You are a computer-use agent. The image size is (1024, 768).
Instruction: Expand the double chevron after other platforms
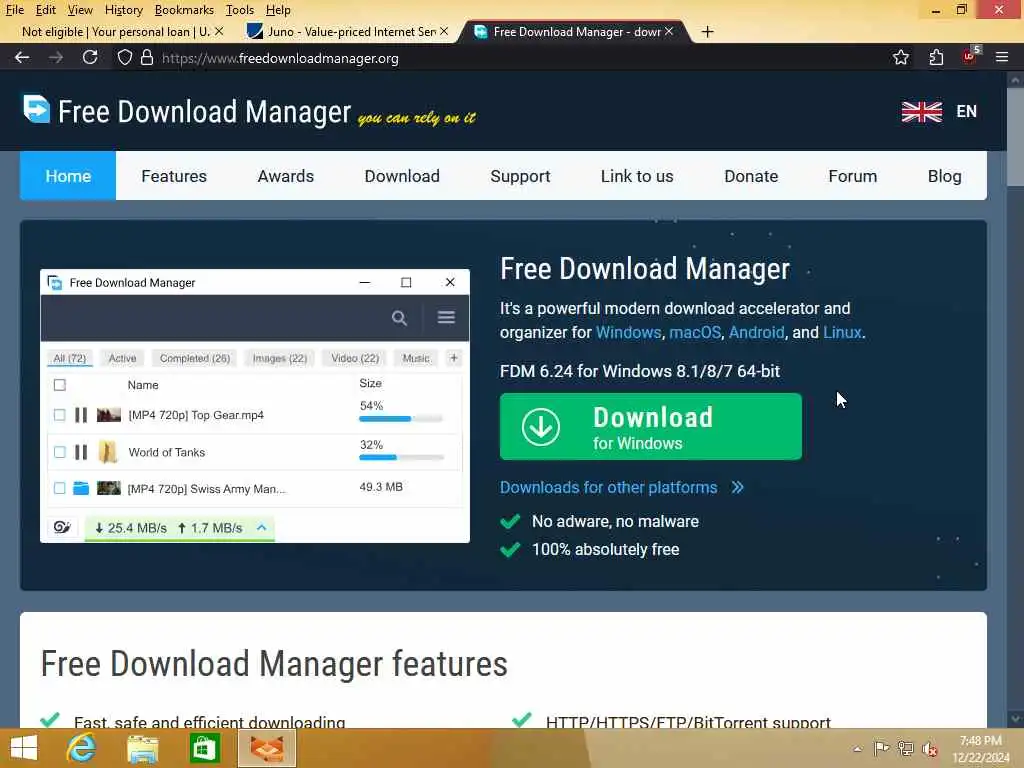[737, 487]
